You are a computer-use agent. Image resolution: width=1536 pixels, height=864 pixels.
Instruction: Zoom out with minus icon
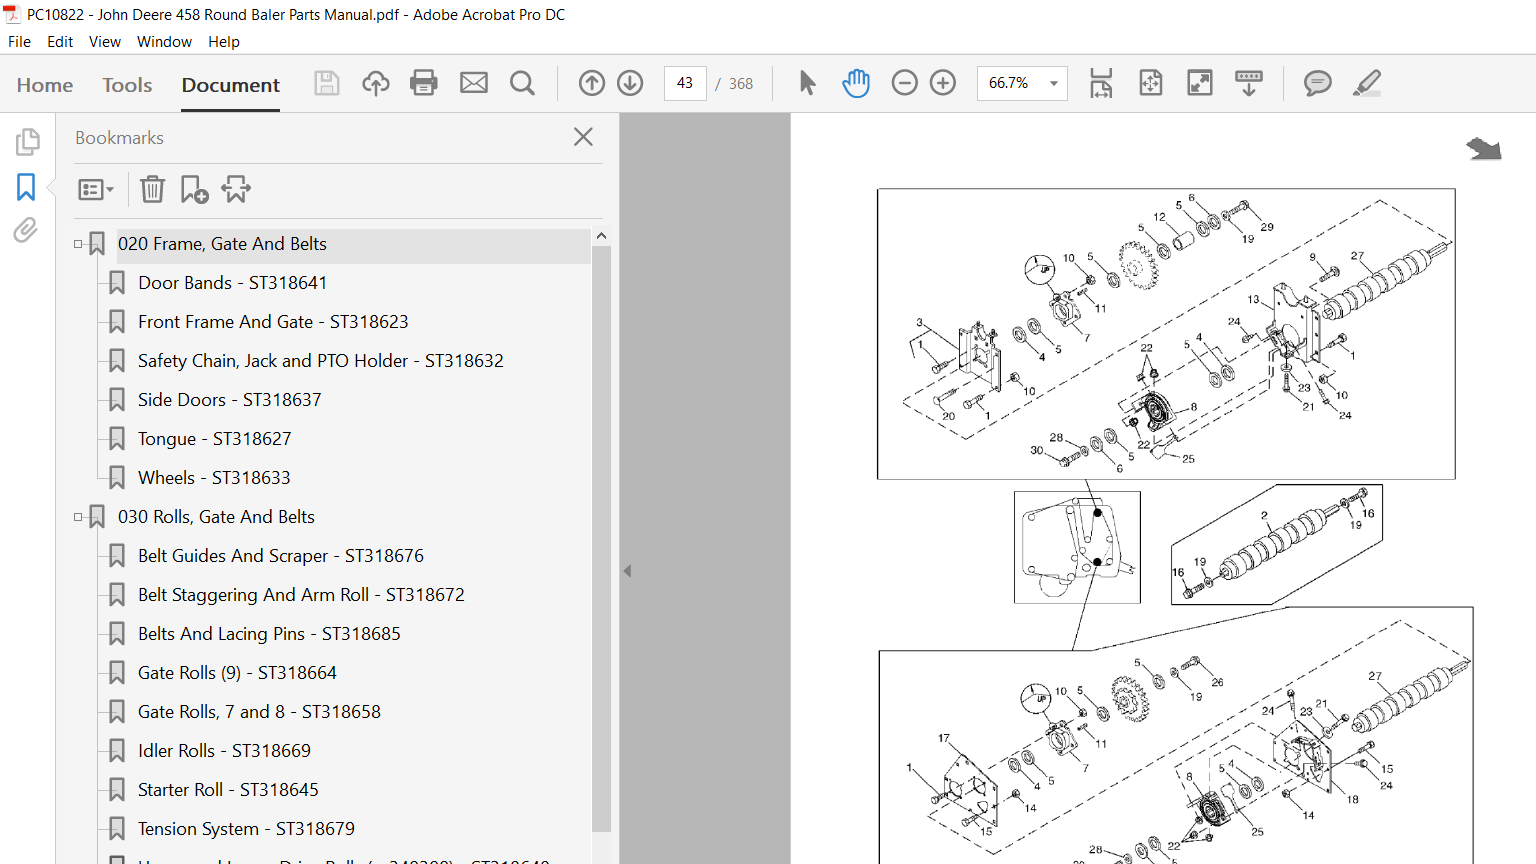tap(904, 83)
